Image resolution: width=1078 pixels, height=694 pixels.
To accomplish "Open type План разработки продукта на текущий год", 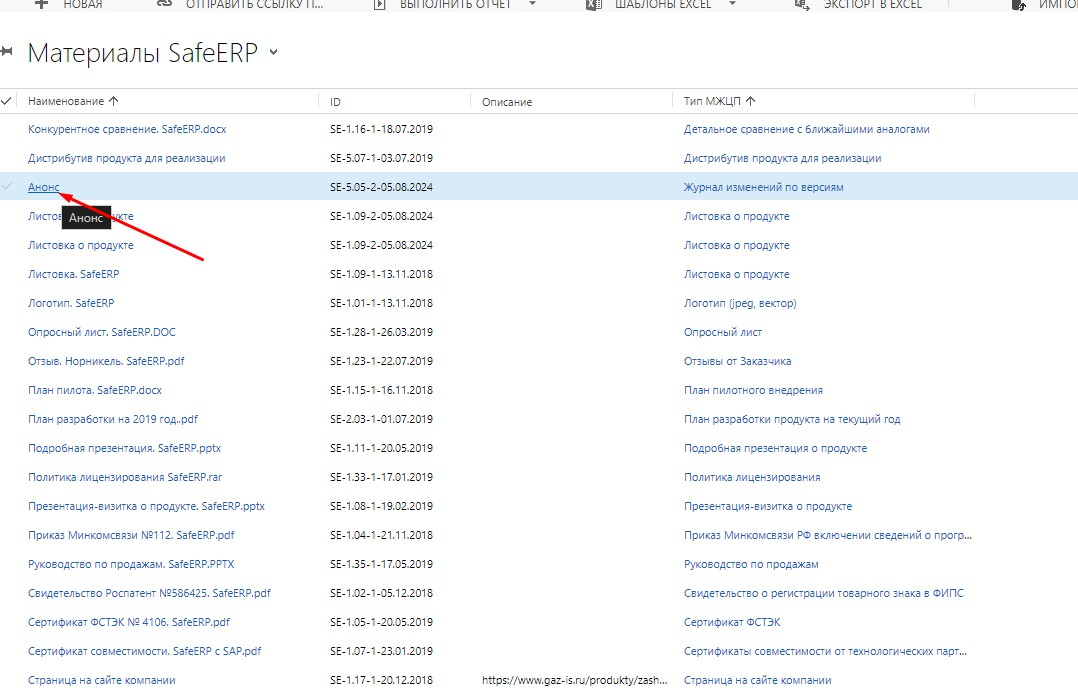I will (792, 419).
